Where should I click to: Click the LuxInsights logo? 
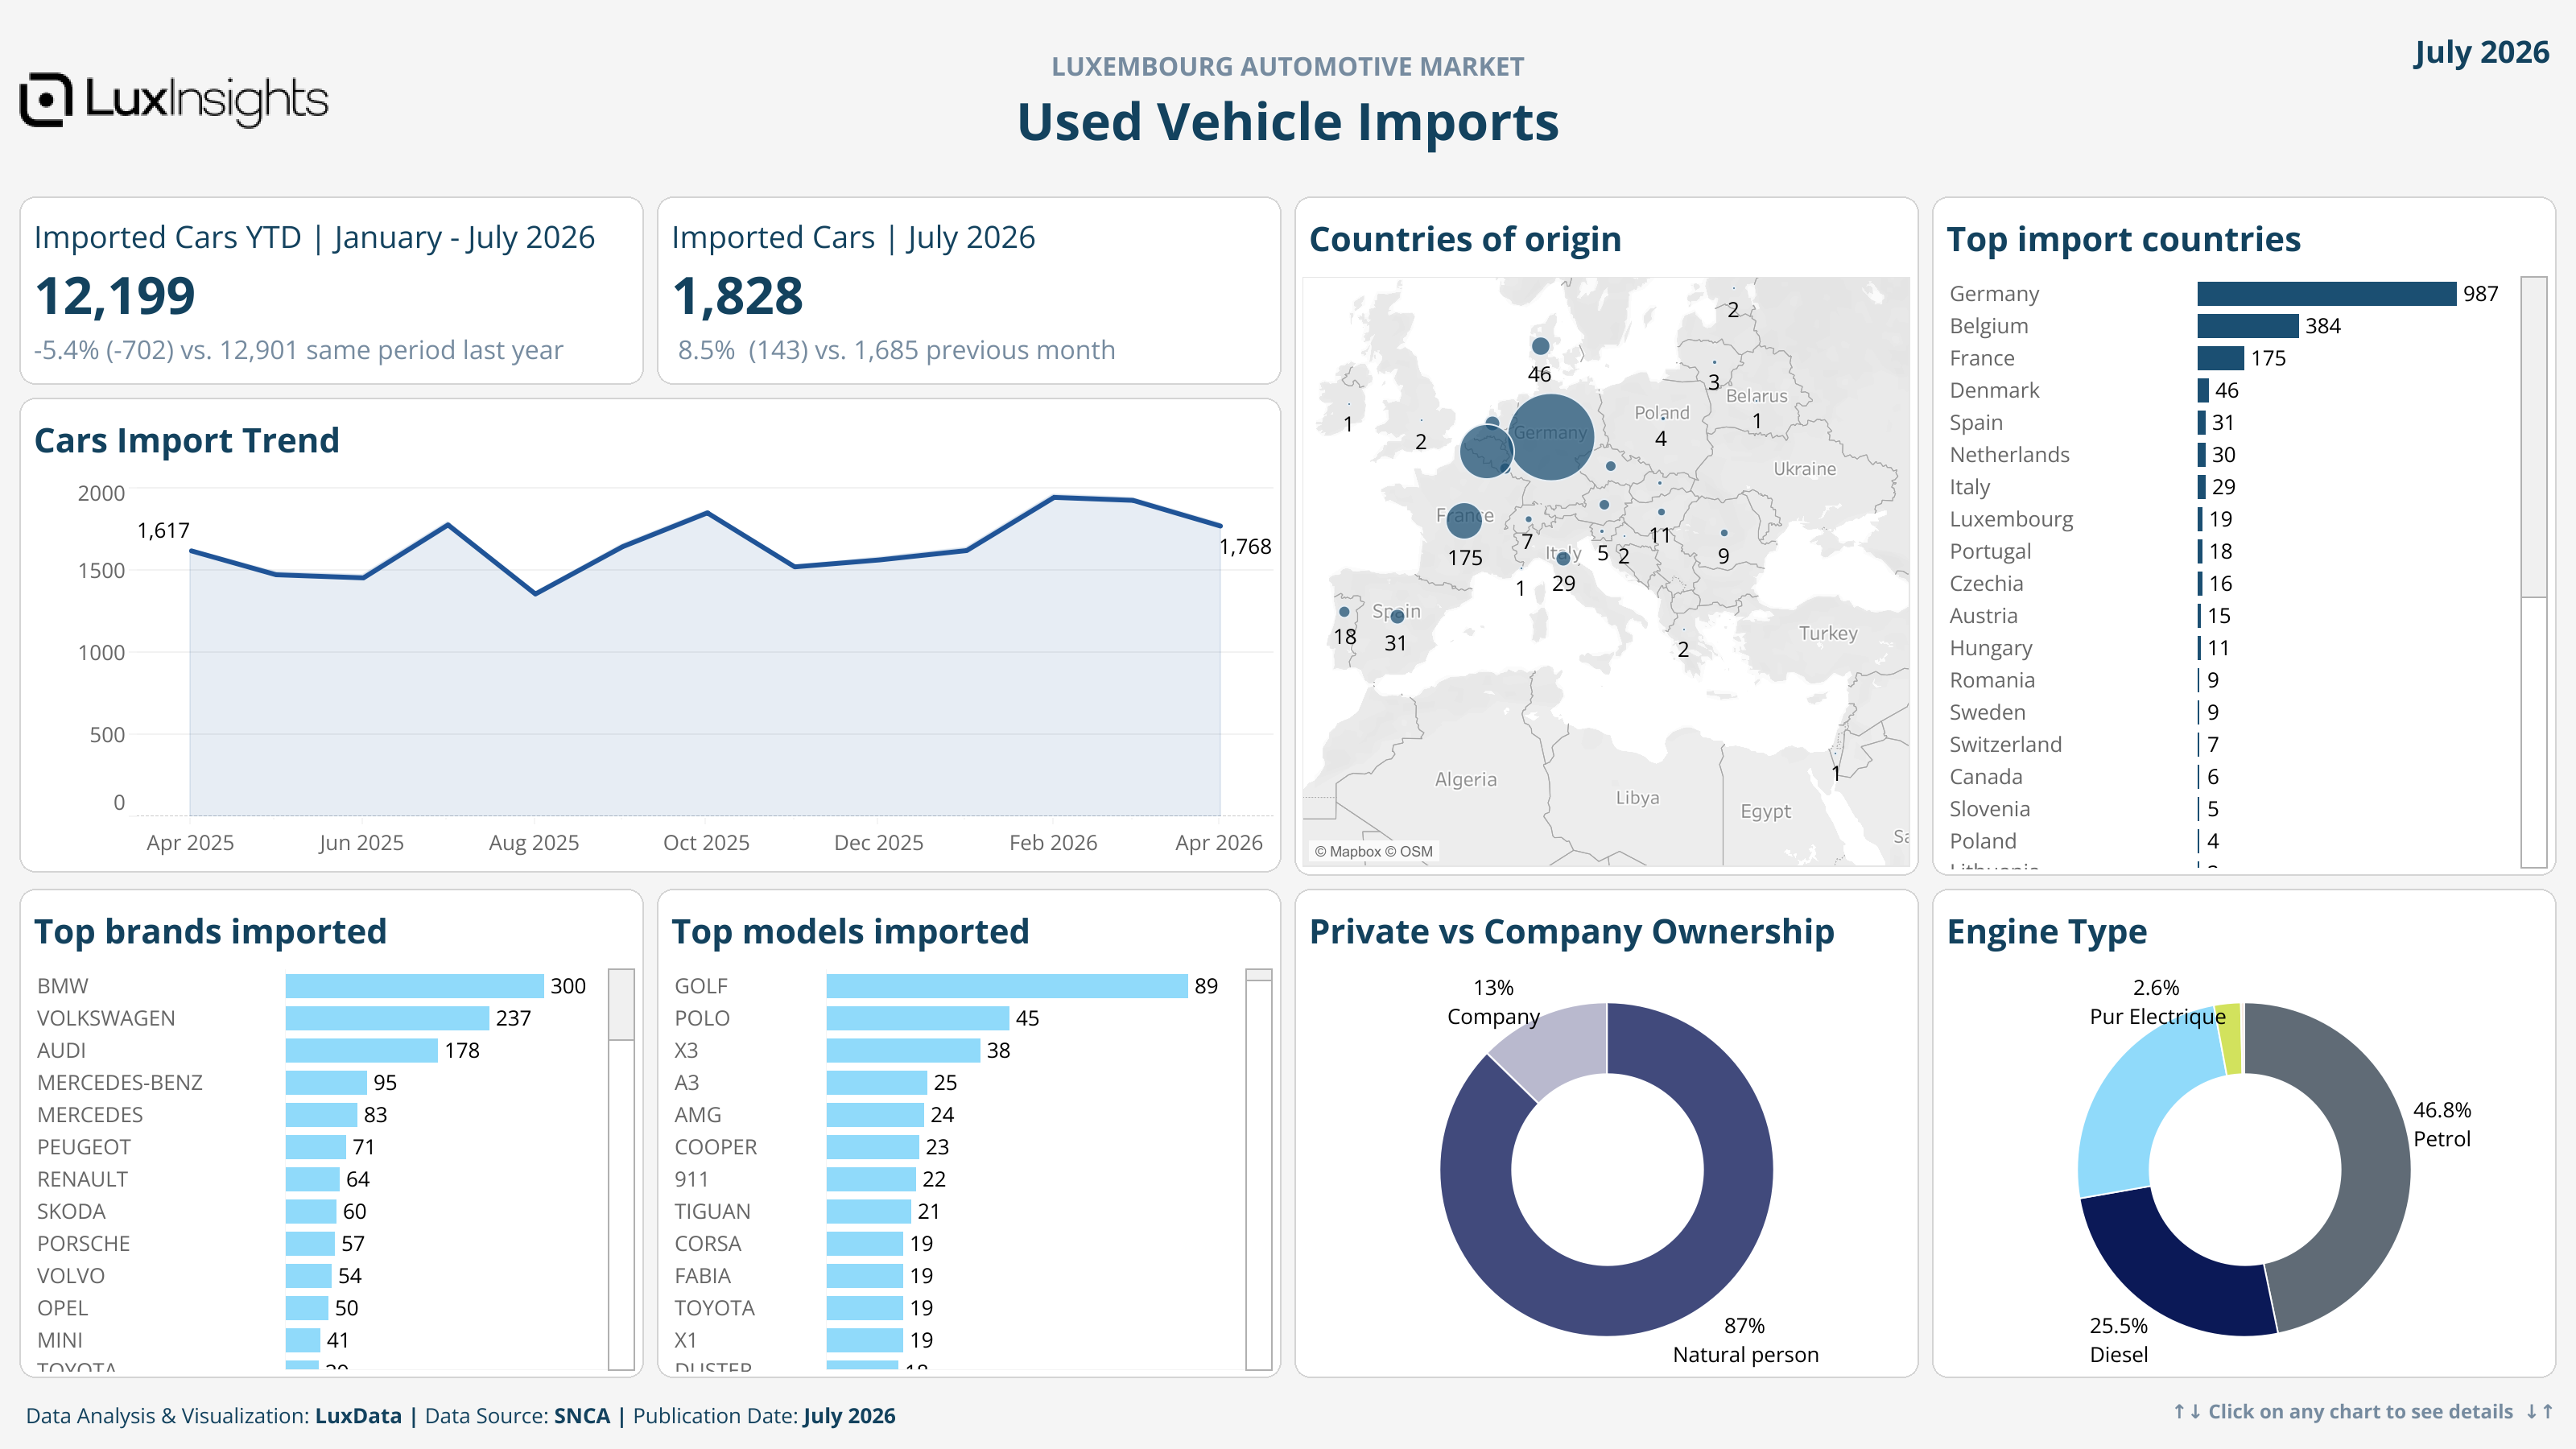[174, 100]
